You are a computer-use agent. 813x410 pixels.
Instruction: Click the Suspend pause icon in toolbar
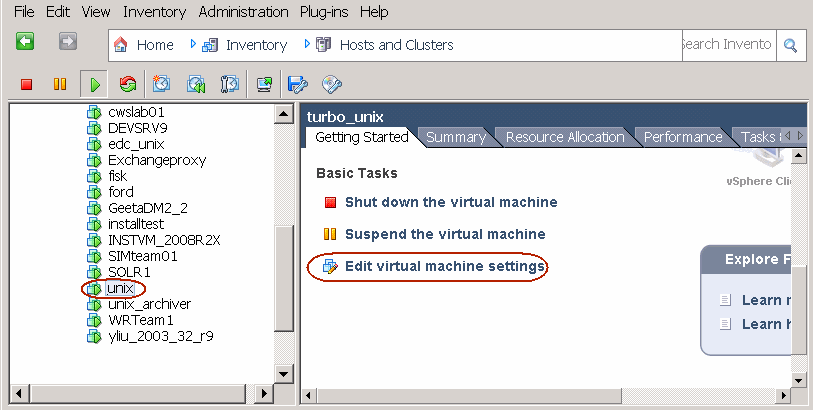tap(60, 85)
